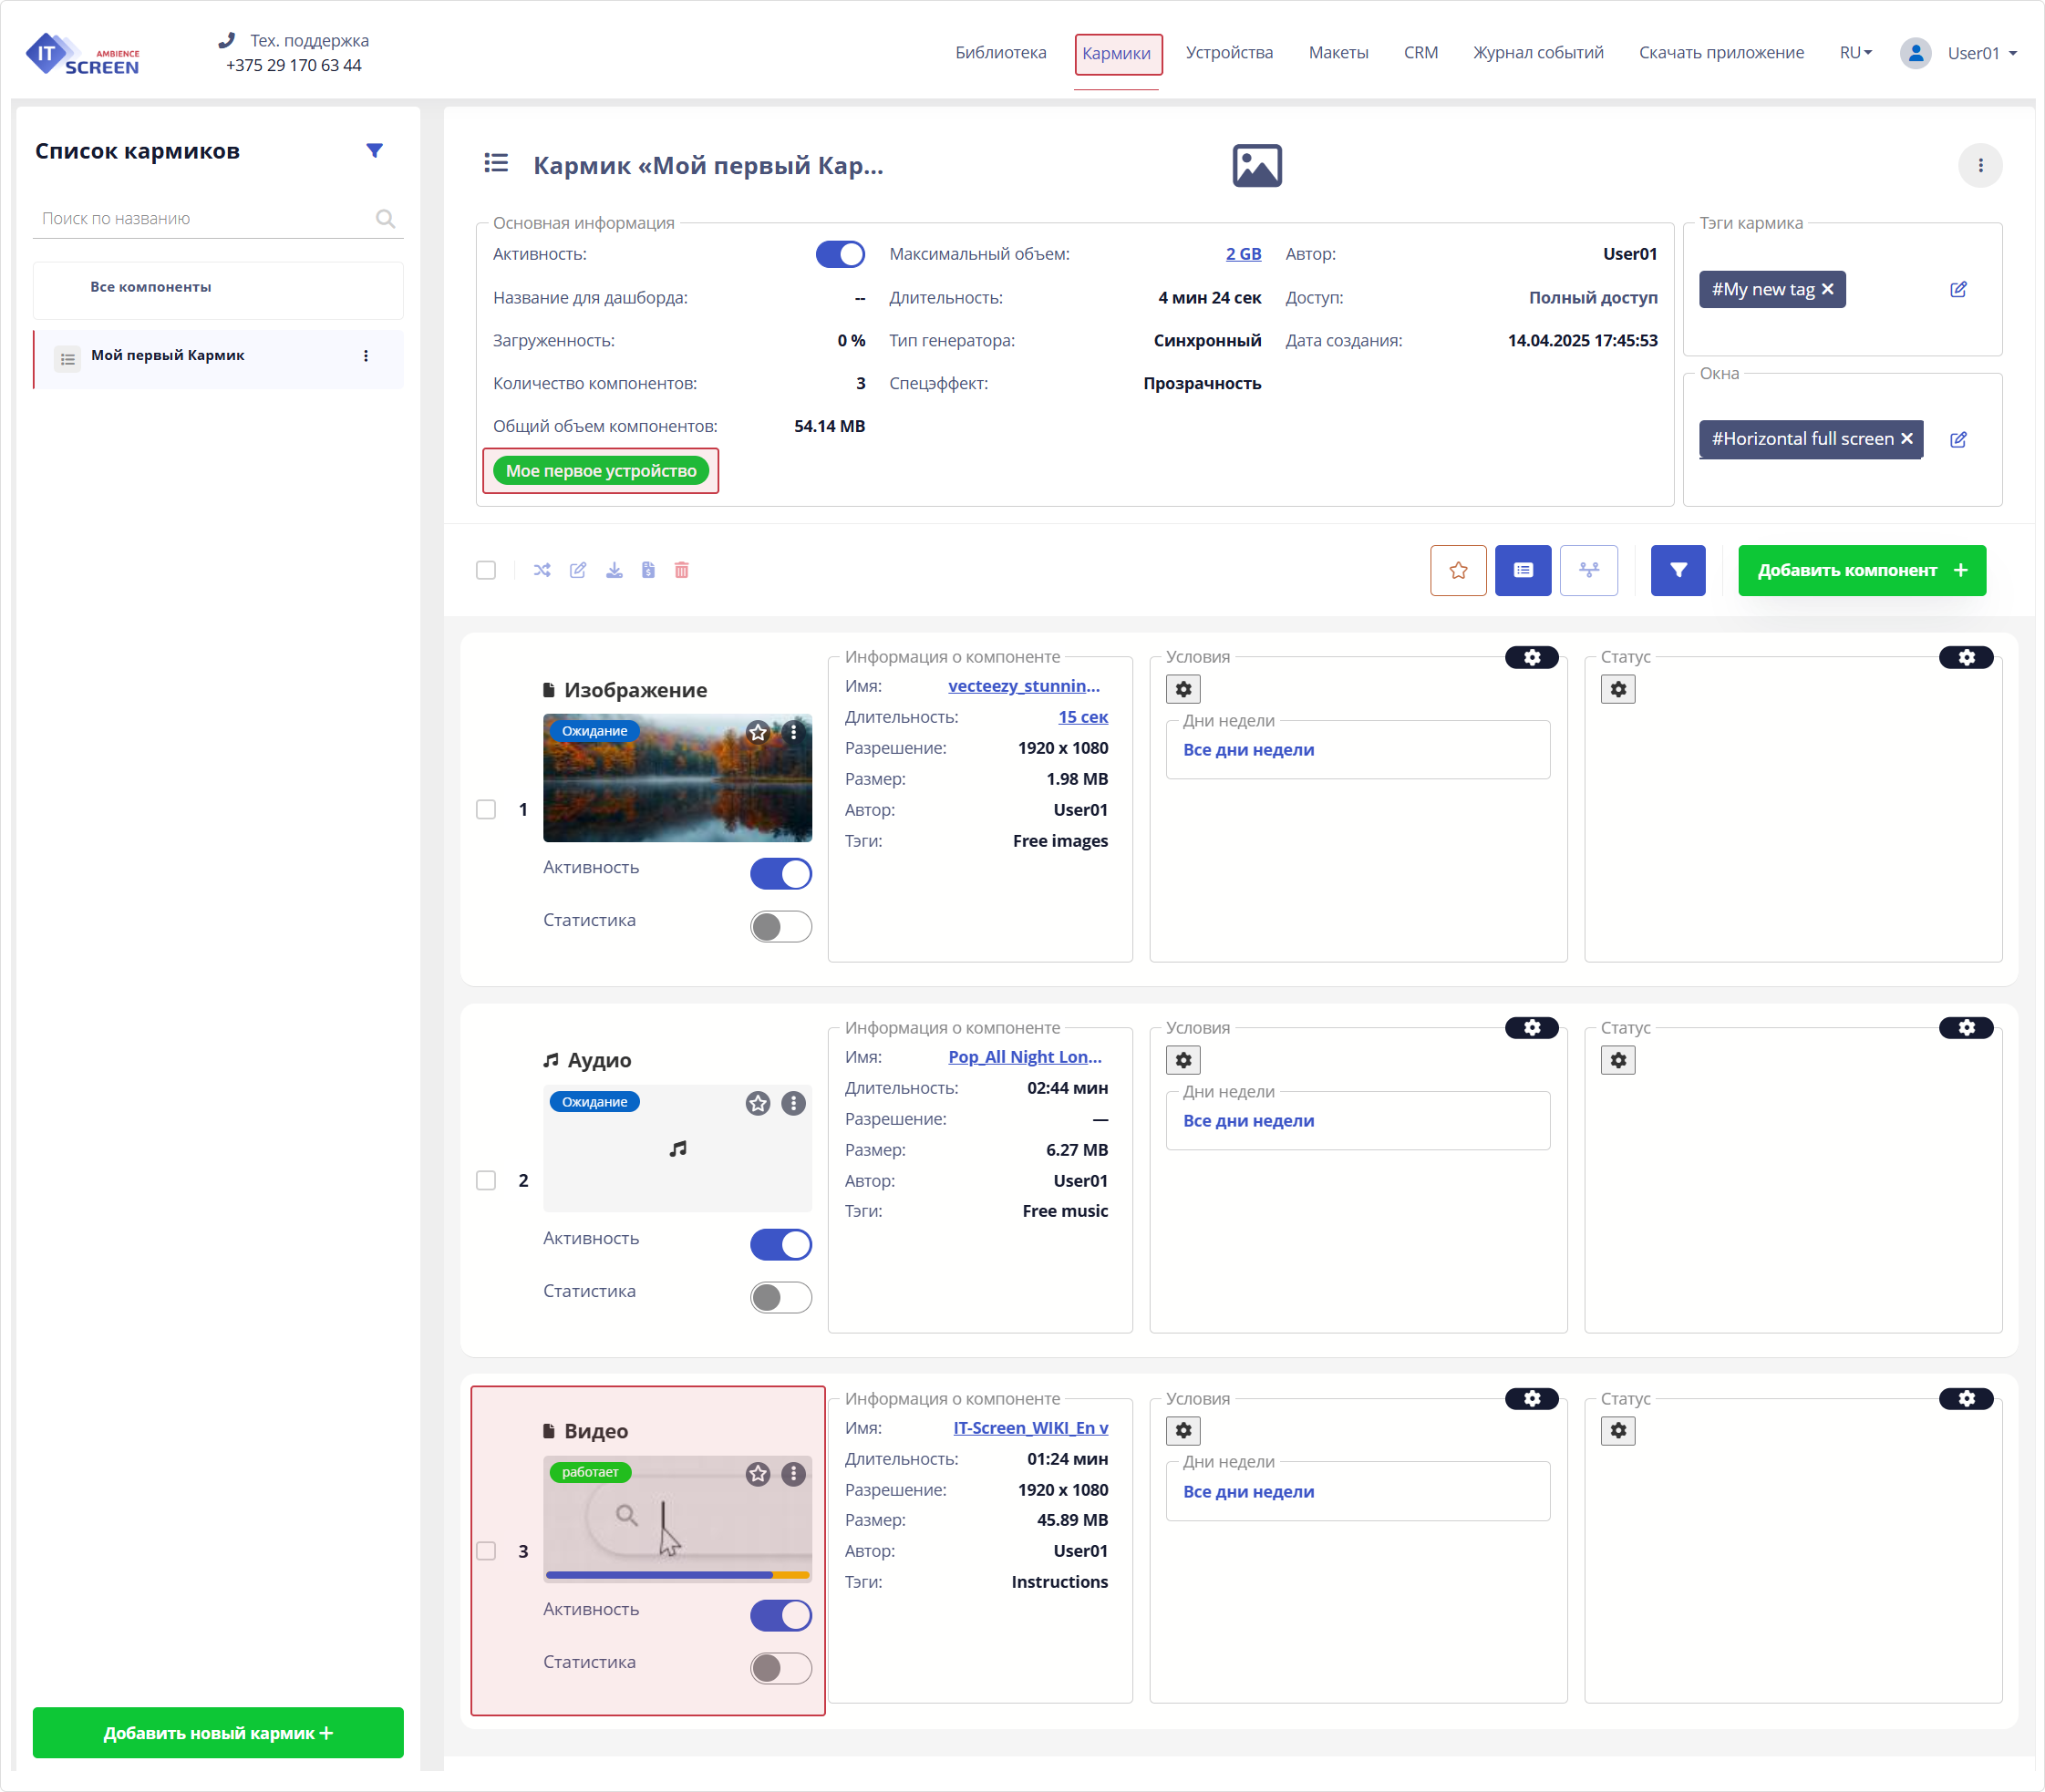2045x1792 pixels.
Task: Click the Karmik preview image icon
Action: coord(1256,166)
